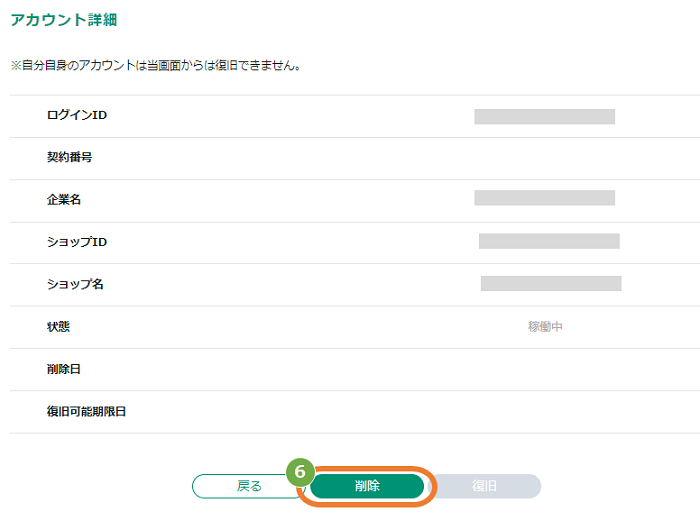Click the 企業名 row label
This screenshot has height=521, width=700.
click(64, 200)
